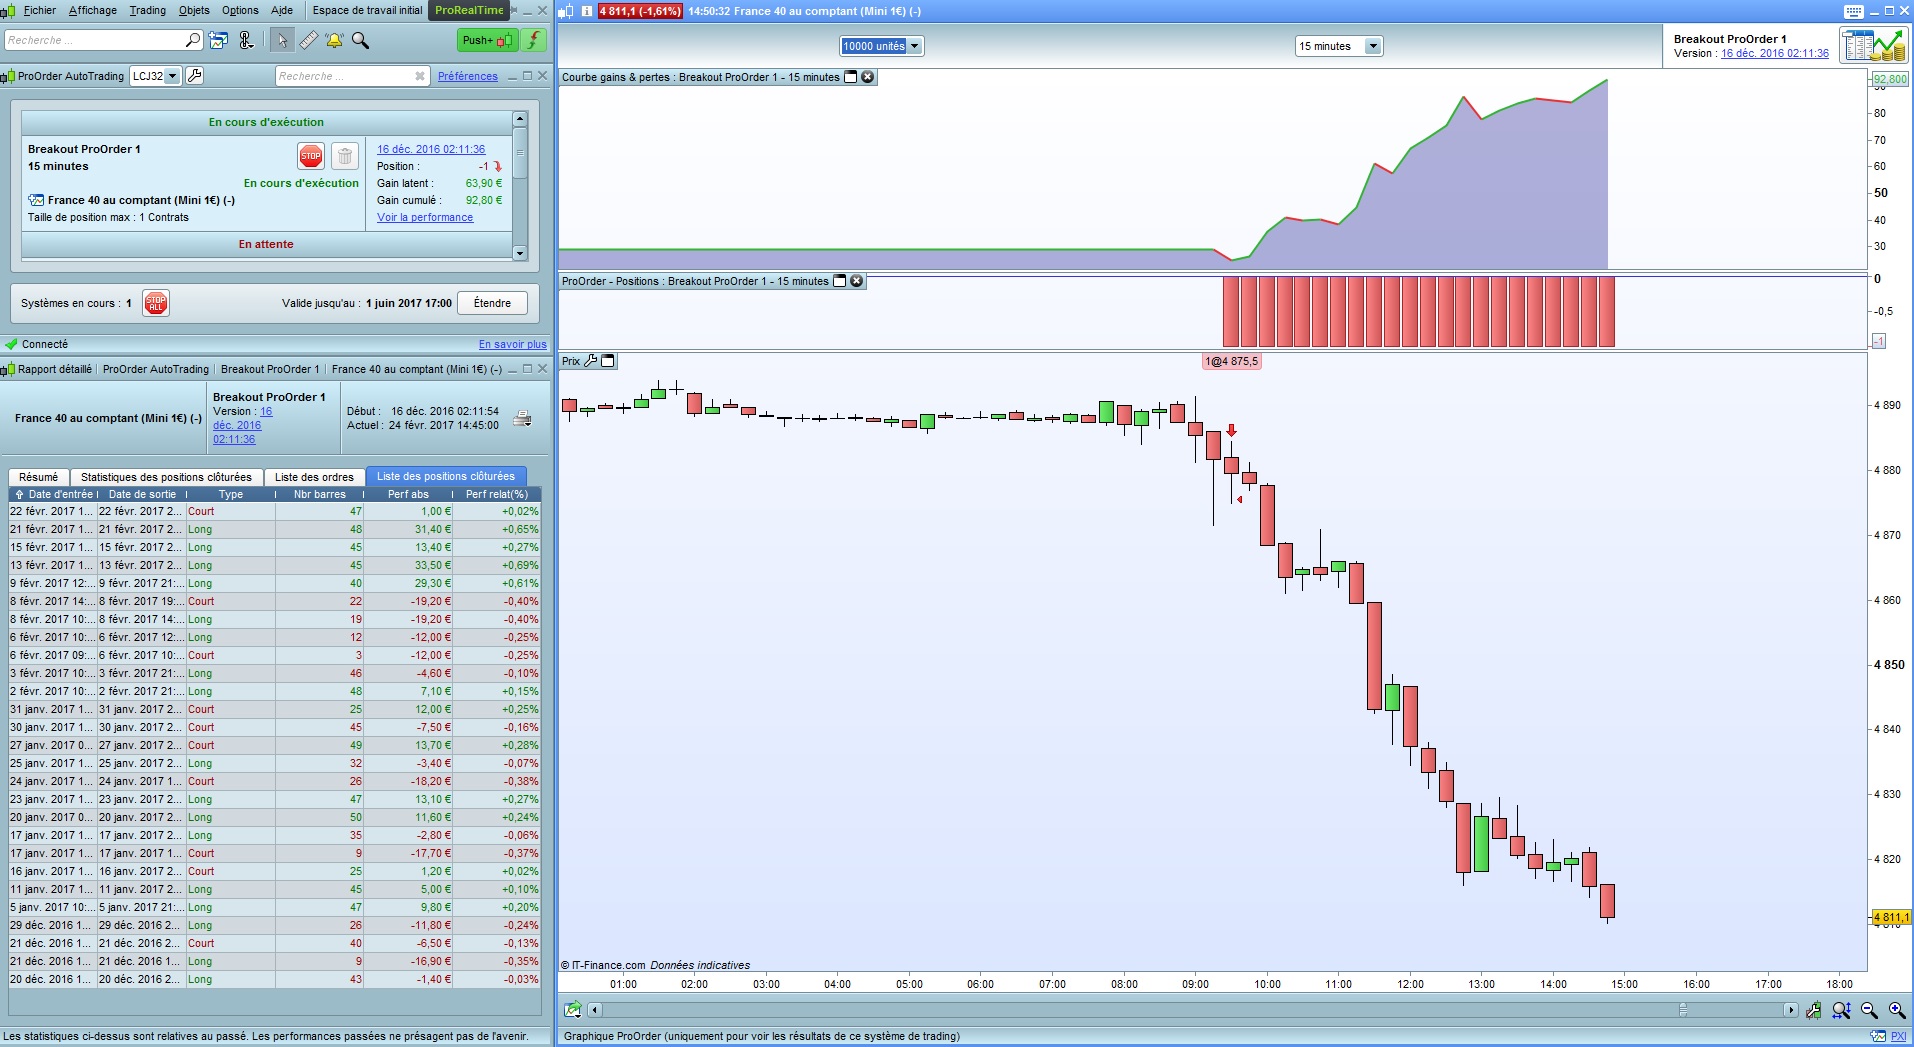This screenshot has width=1914, height=1047.
Task: Open the PXI link in the status bar
Action: 1899,1036
